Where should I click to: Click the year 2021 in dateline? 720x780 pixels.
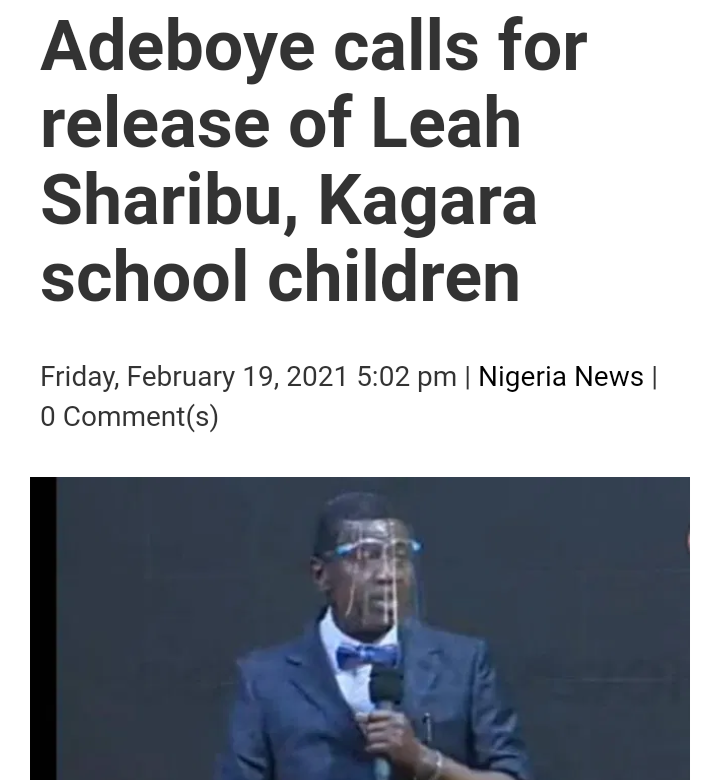click(x=316, y=376)
